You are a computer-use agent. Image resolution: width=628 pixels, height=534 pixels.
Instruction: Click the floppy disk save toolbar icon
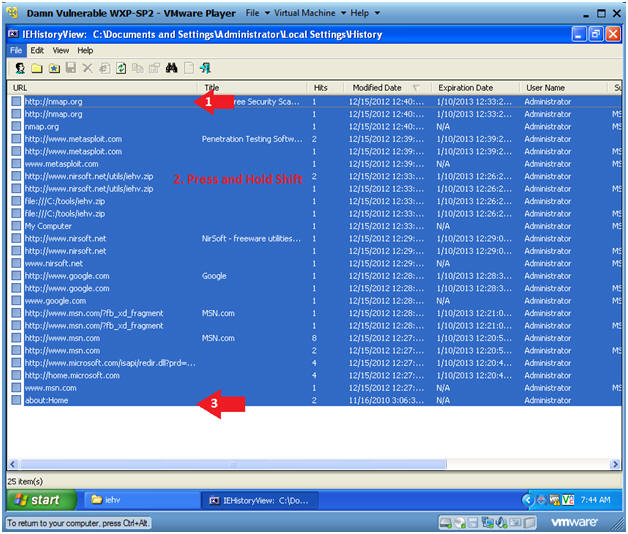coord(71,68)
